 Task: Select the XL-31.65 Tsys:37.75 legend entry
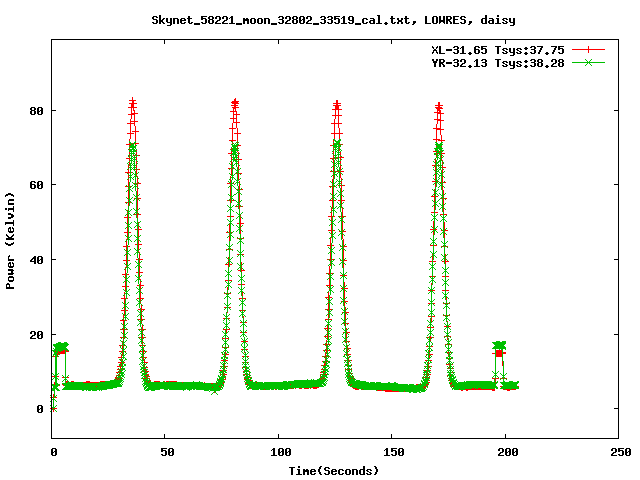coord(498,50)
